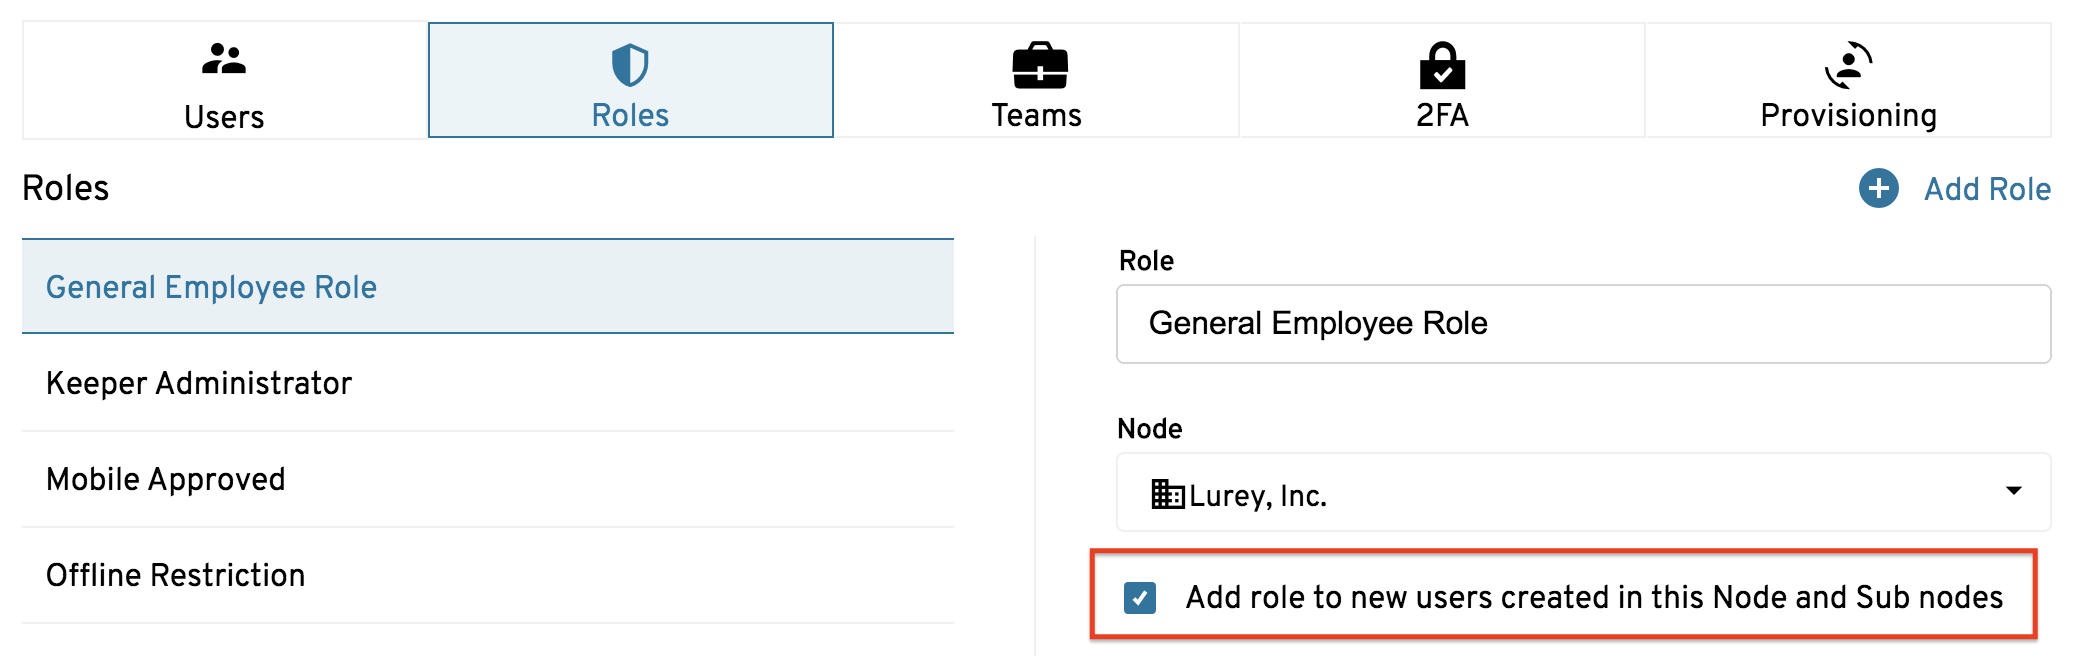This screenshot has height=656, width=2082.
Task: Open the Provisioning tab
Action: pyautogui.click(x=1848, y=80)
